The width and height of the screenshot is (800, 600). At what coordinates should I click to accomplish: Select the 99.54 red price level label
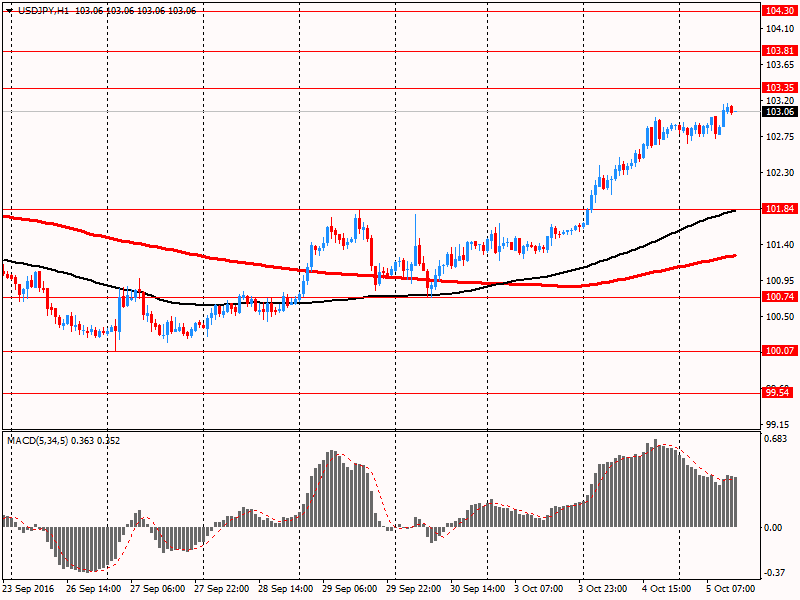[x=778, y=393]
